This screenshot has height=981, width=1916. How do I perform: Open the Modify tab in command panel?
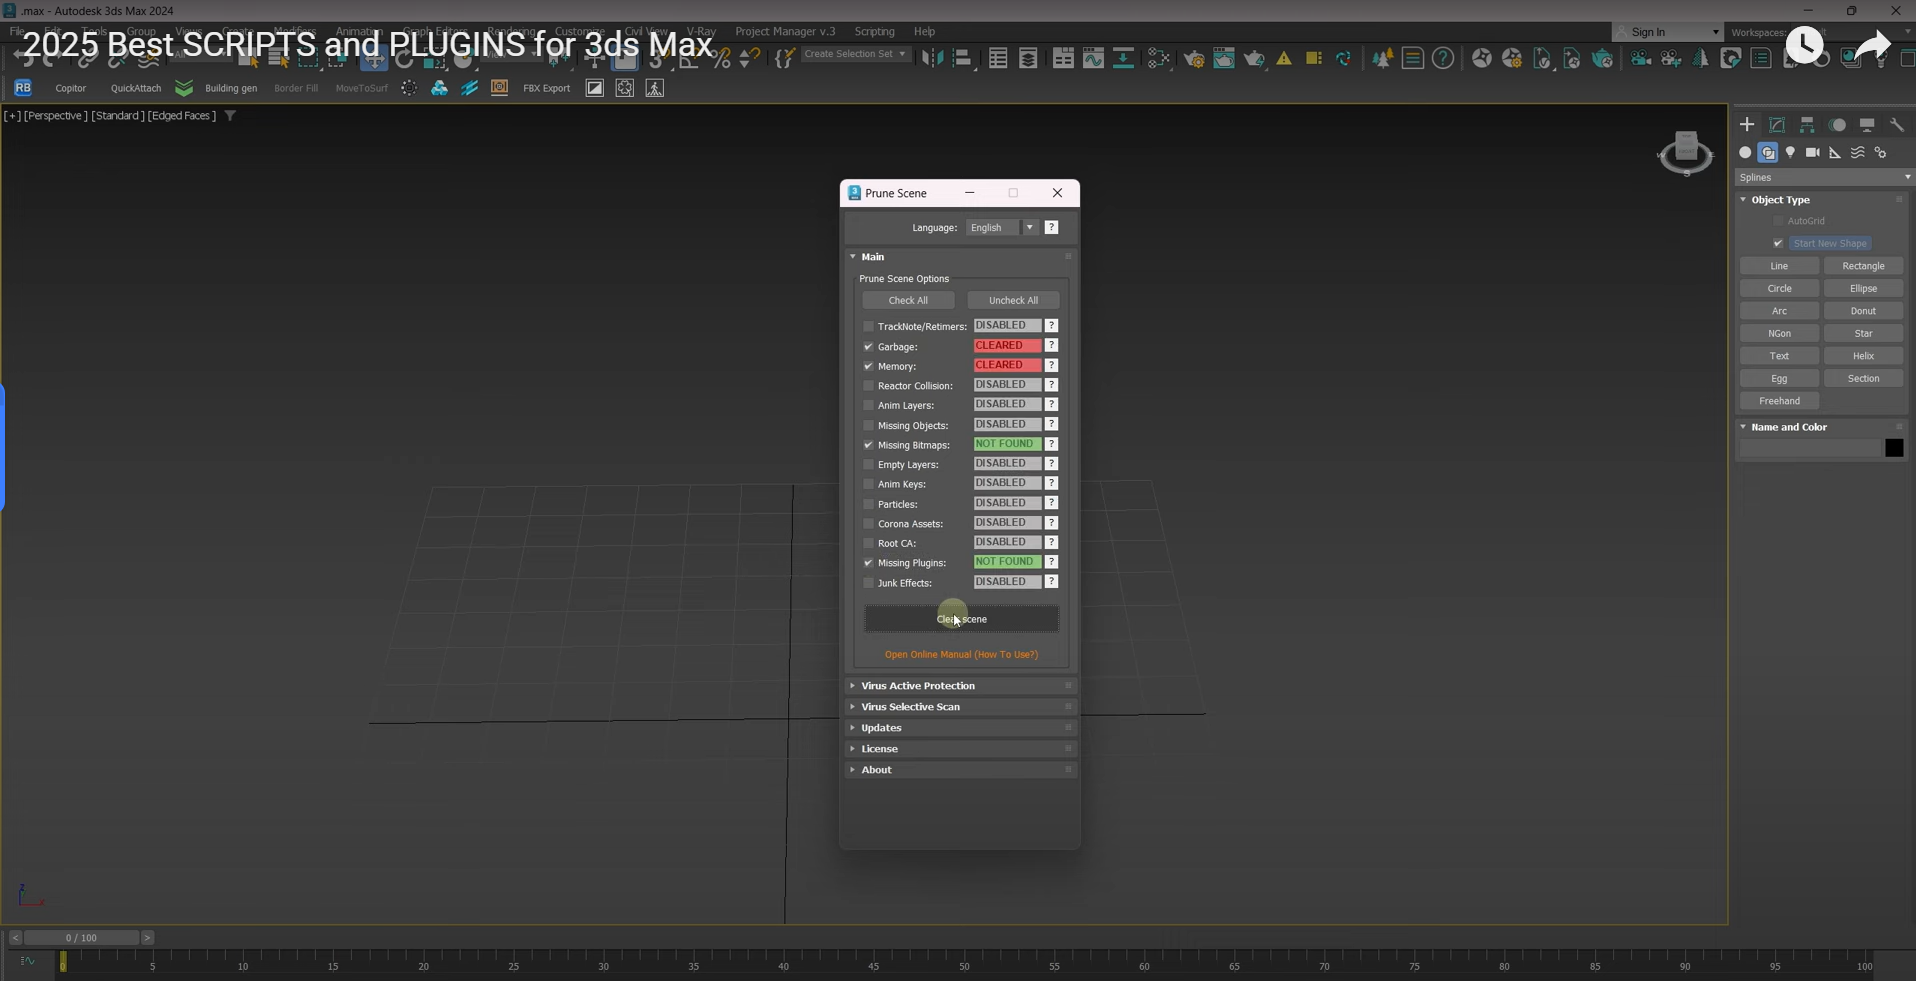point(1777,125)
